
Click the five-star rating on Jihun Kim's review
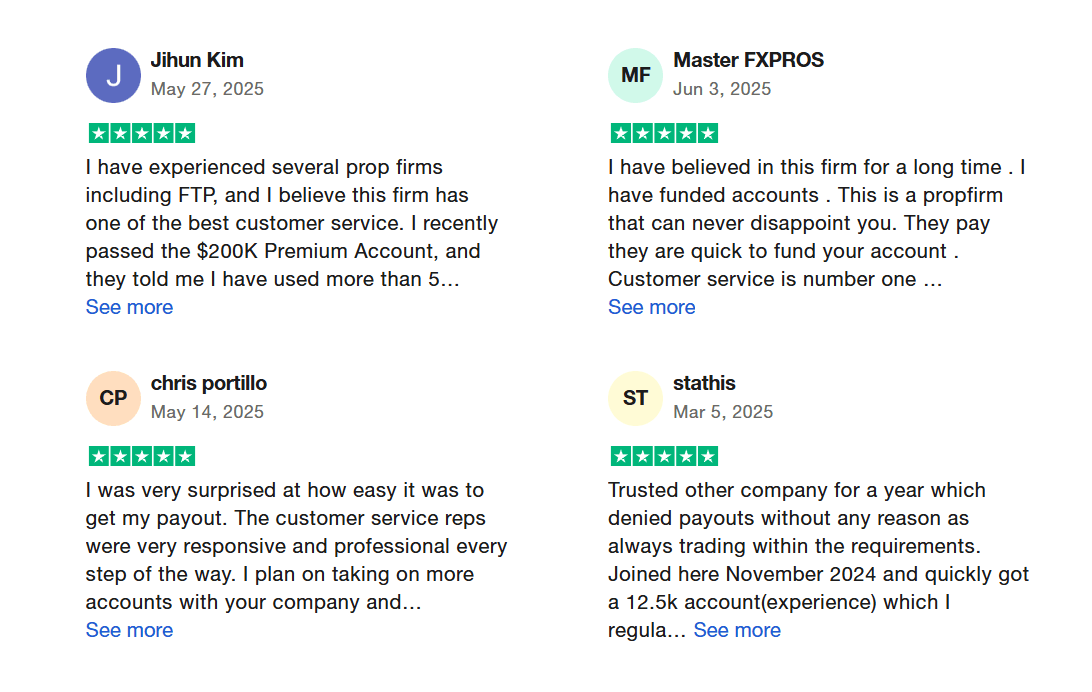pos(142,133)
